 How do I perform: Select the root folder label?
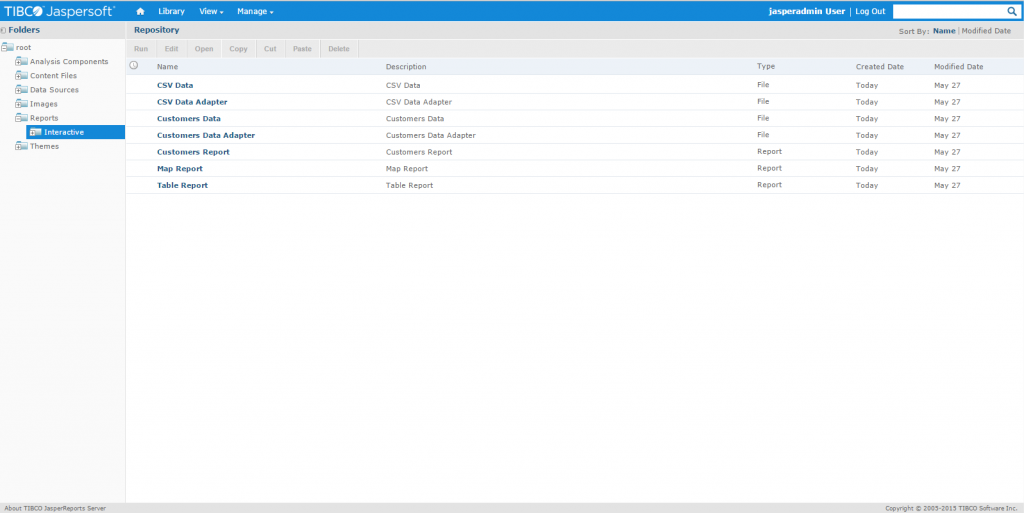pos(24,48)
